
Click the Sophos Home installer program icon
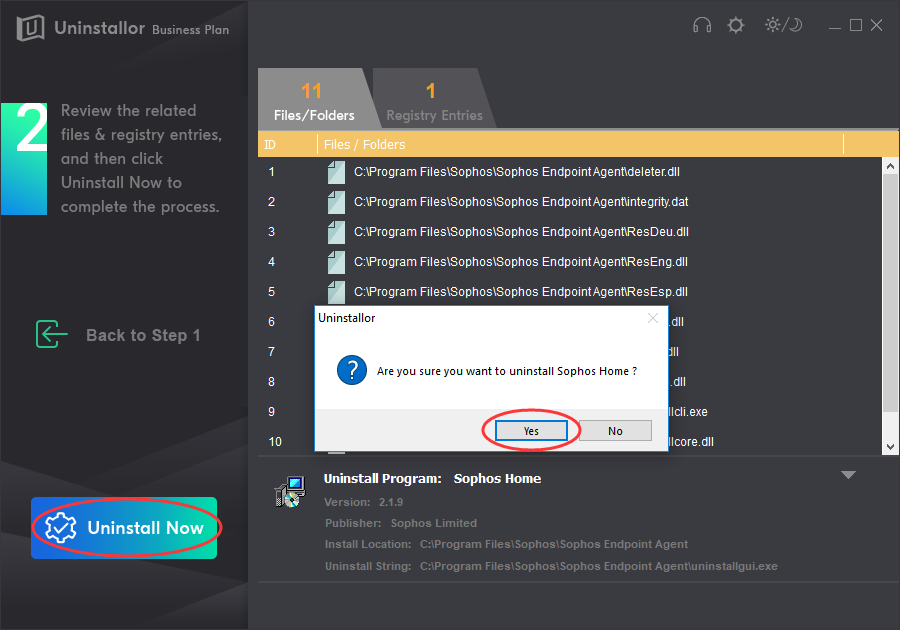click(290, 492)
